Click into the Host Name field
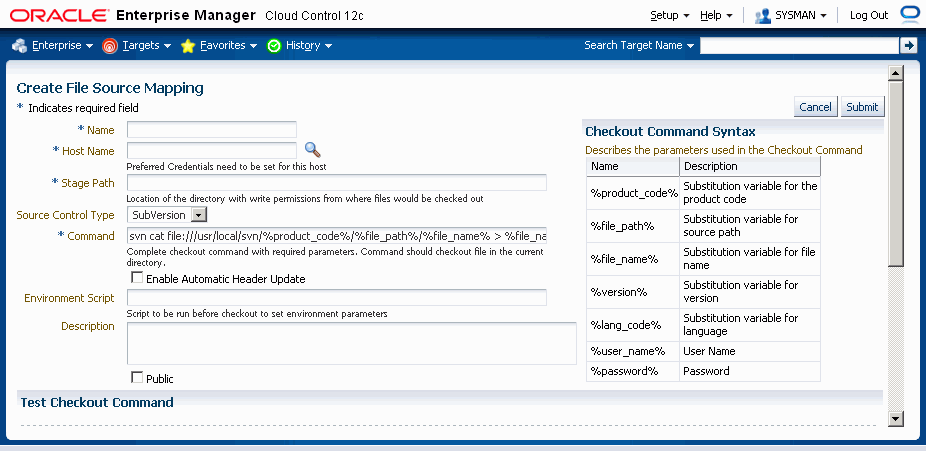The width and height of the screenshot is (926, 451). click(x=211, y=151)
